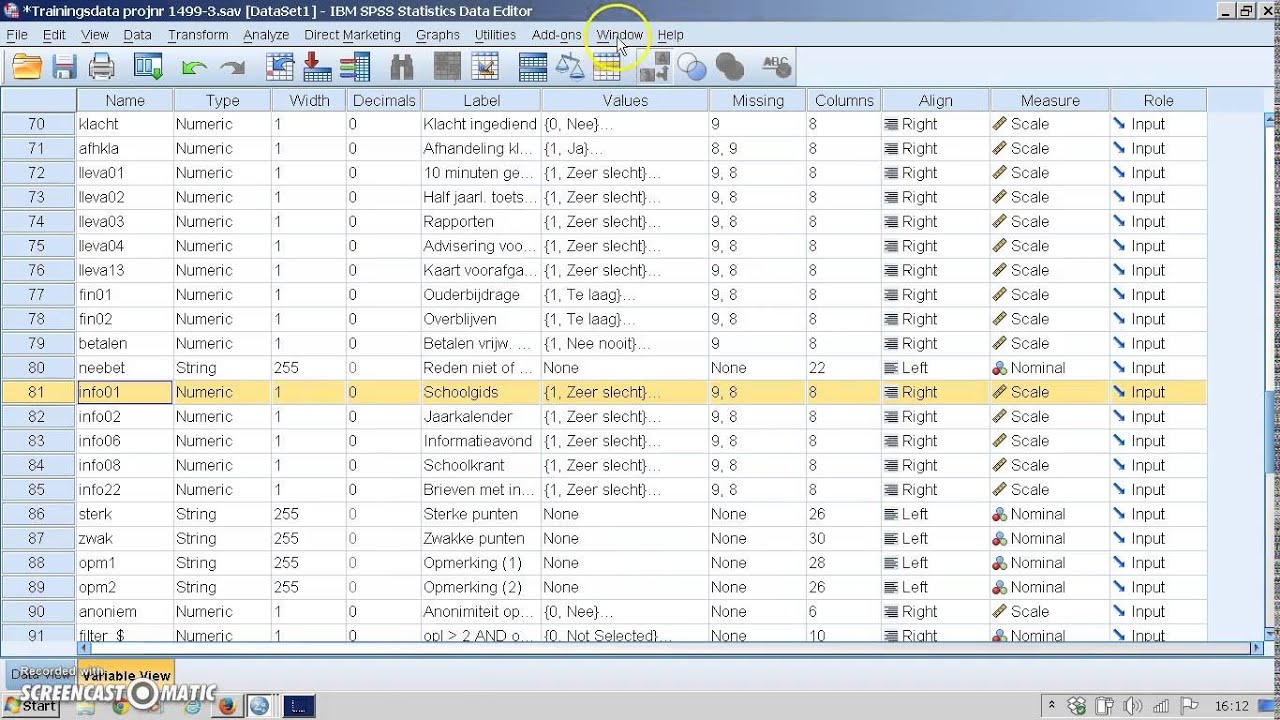Click the 'neebet' variable name
1280x720 pixels.
pyautogui.click(x=102, y=368)
